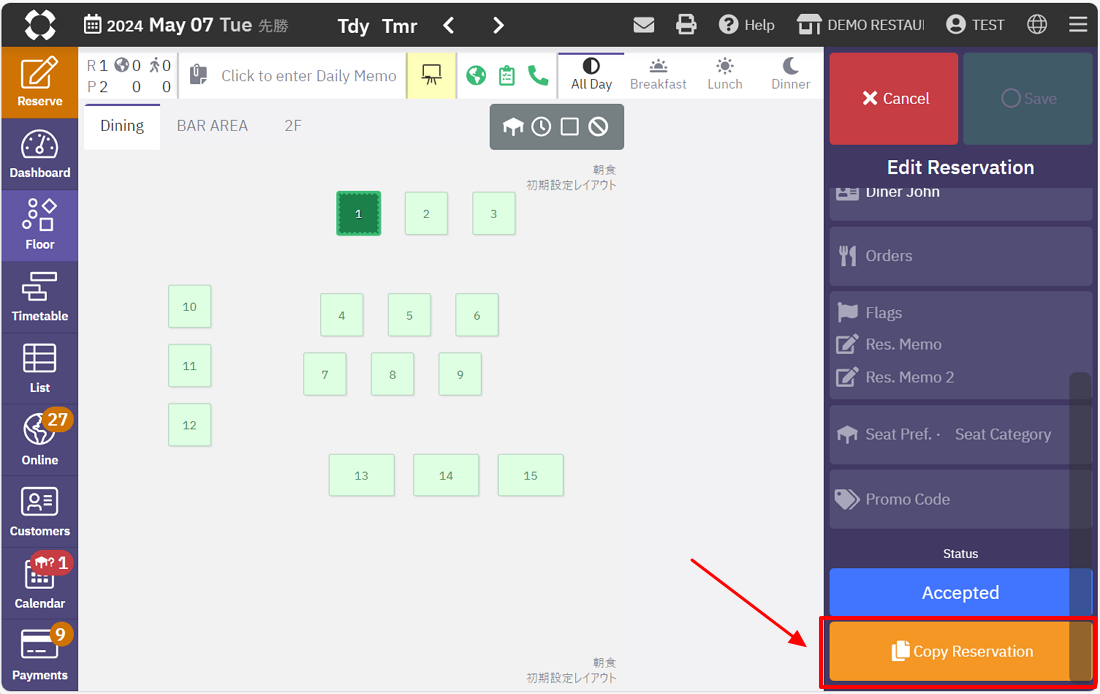Select the Breakfast meal period
The image size is (1100, 694).
[658, 74]
